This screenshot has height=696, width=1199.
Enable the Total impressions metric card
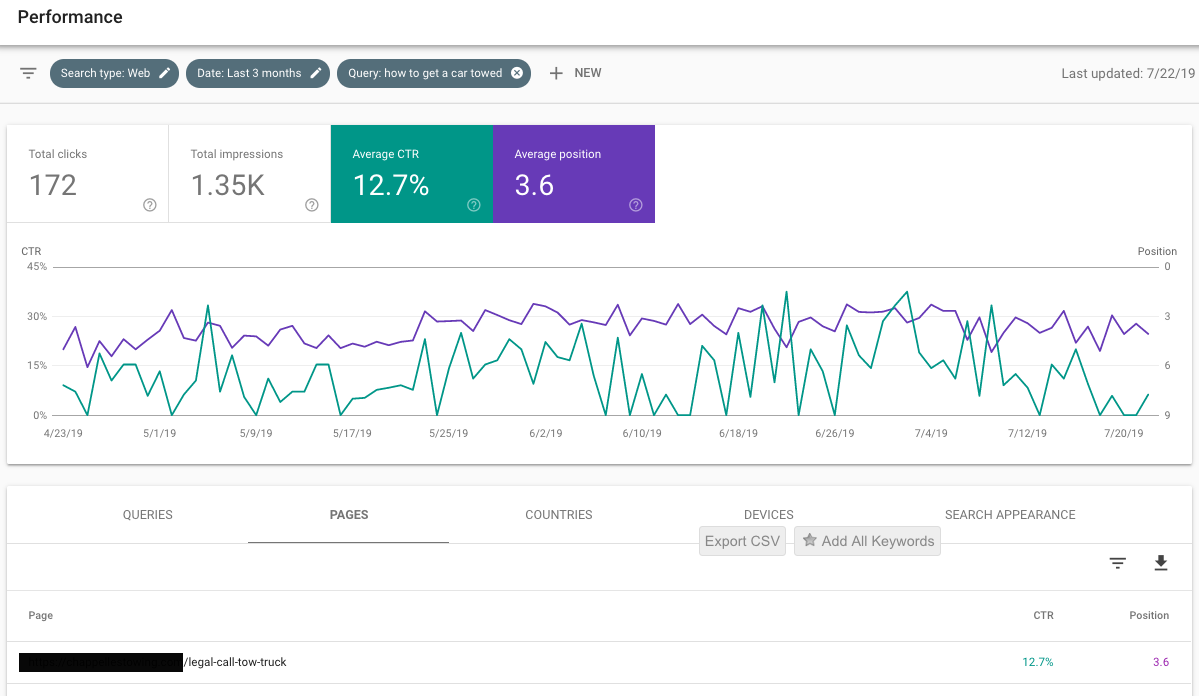coord(249,174)
